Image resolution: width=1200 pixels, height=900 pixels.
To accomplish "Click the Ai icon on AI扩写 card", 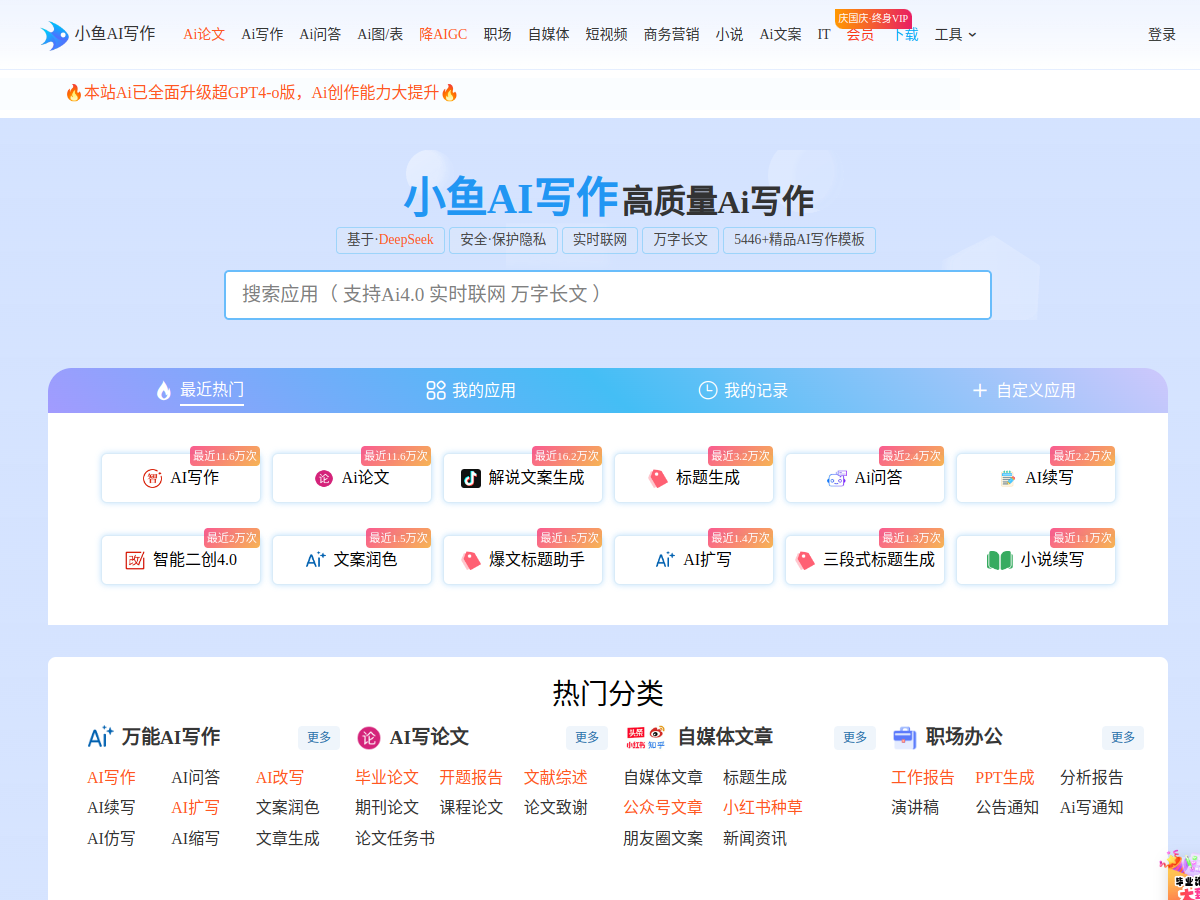I will point(665,560).
